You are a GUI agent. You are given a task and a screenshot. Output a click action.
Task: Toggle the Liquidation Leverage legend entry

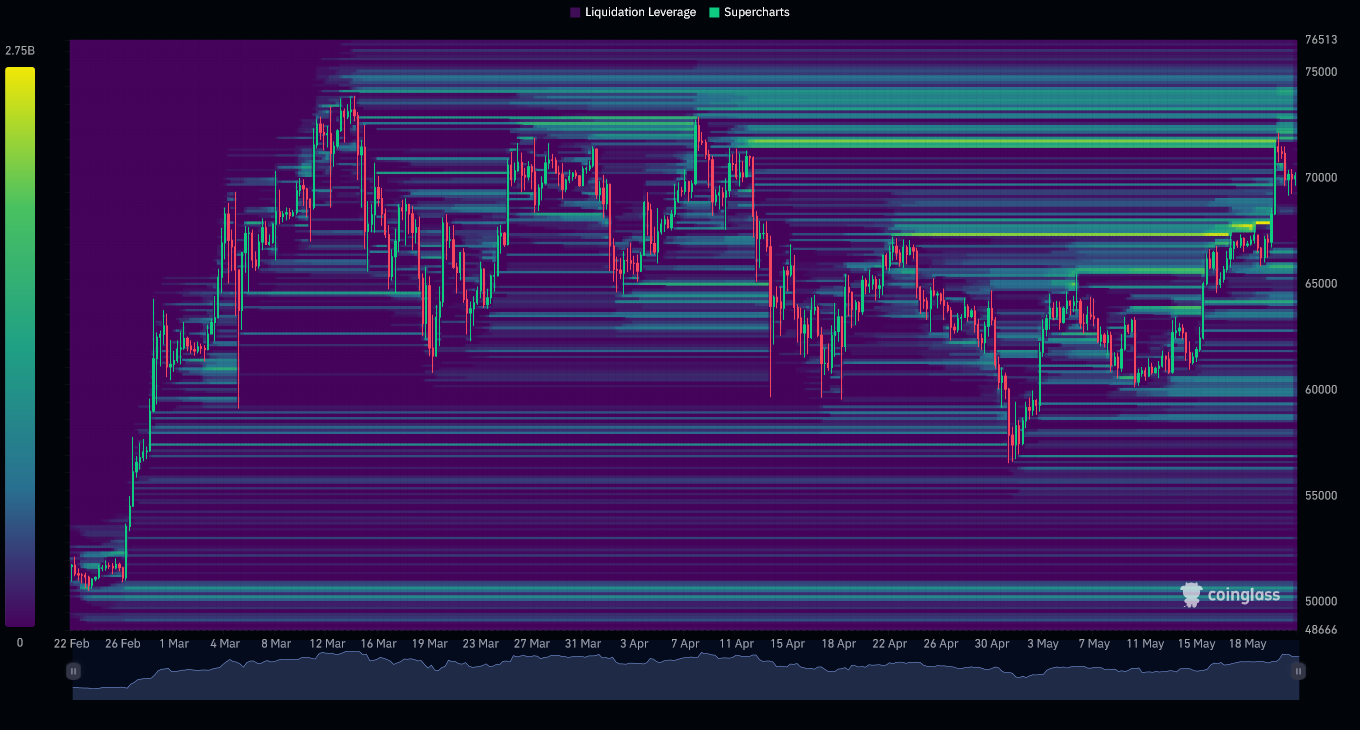tap(633, 12)
